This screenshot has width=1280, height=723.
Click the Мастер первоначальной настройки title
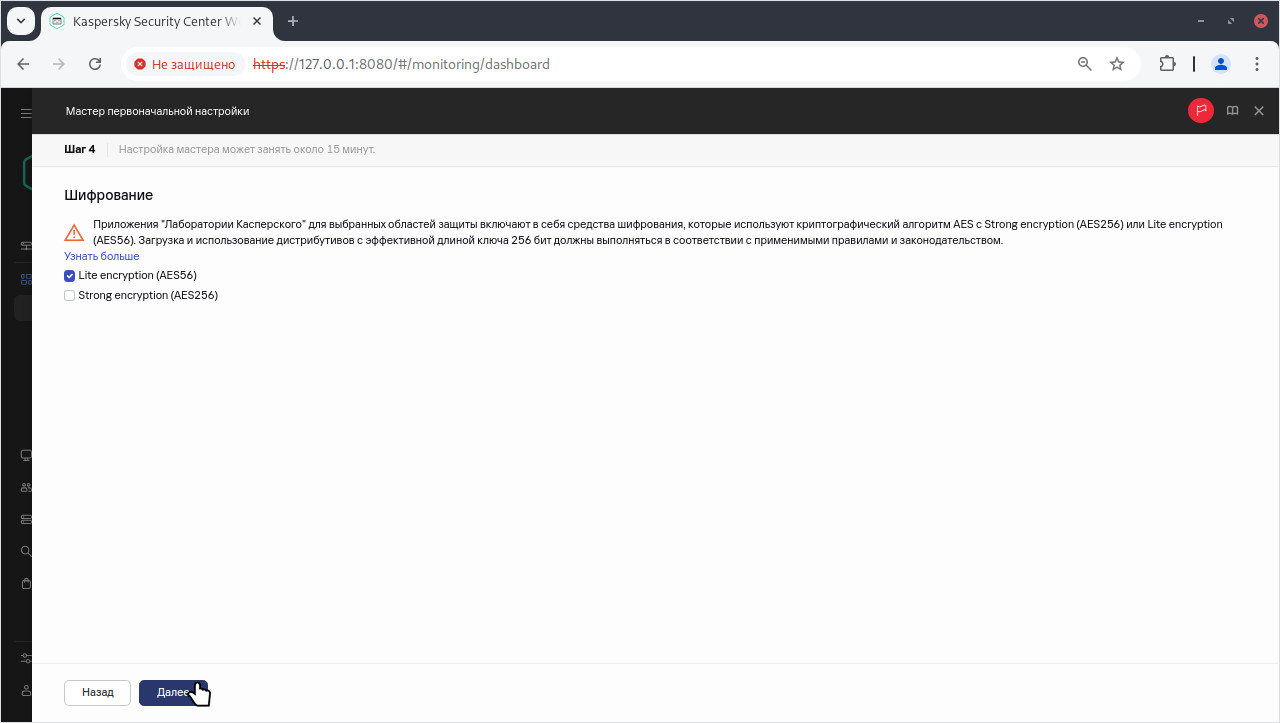coord(157,111)
